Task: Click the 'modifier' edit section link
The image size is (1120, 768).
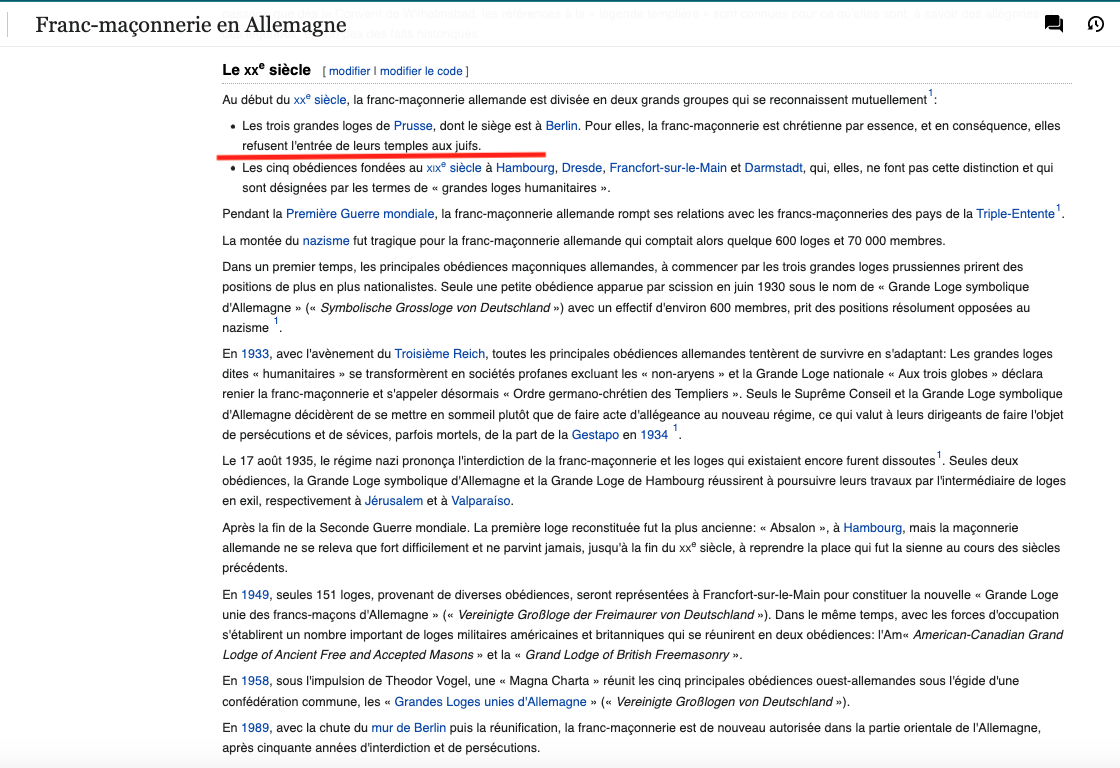Action: [349, 71]
